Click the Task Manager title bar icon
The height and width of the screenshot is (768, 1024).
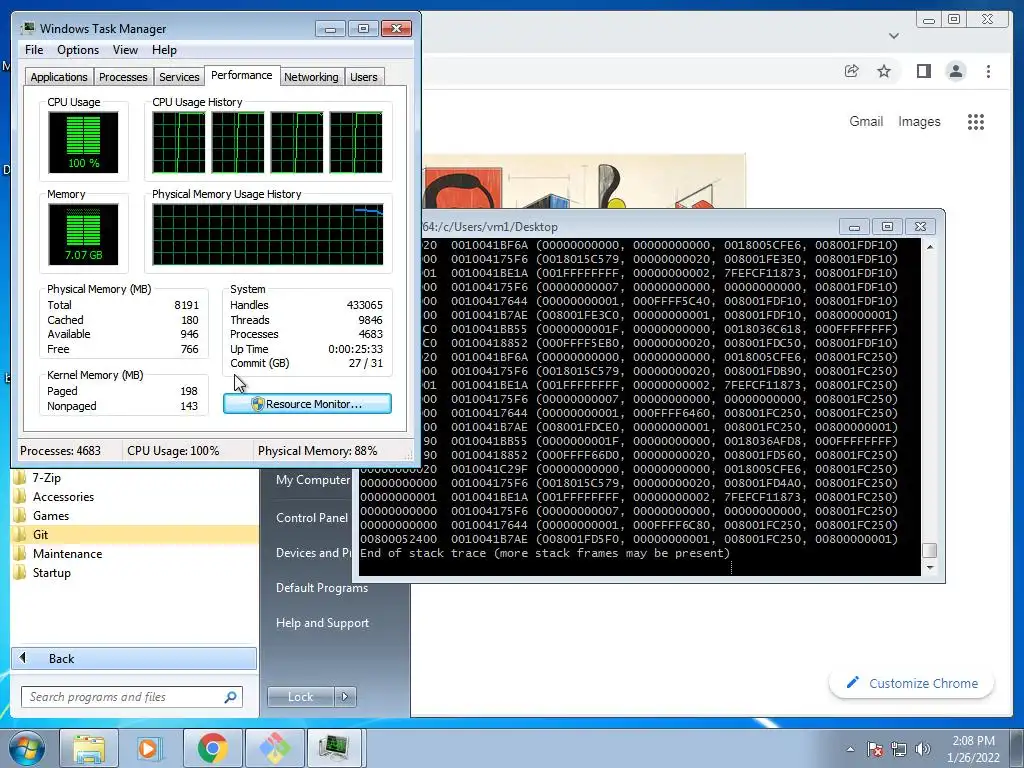click(x=27, y=28)
